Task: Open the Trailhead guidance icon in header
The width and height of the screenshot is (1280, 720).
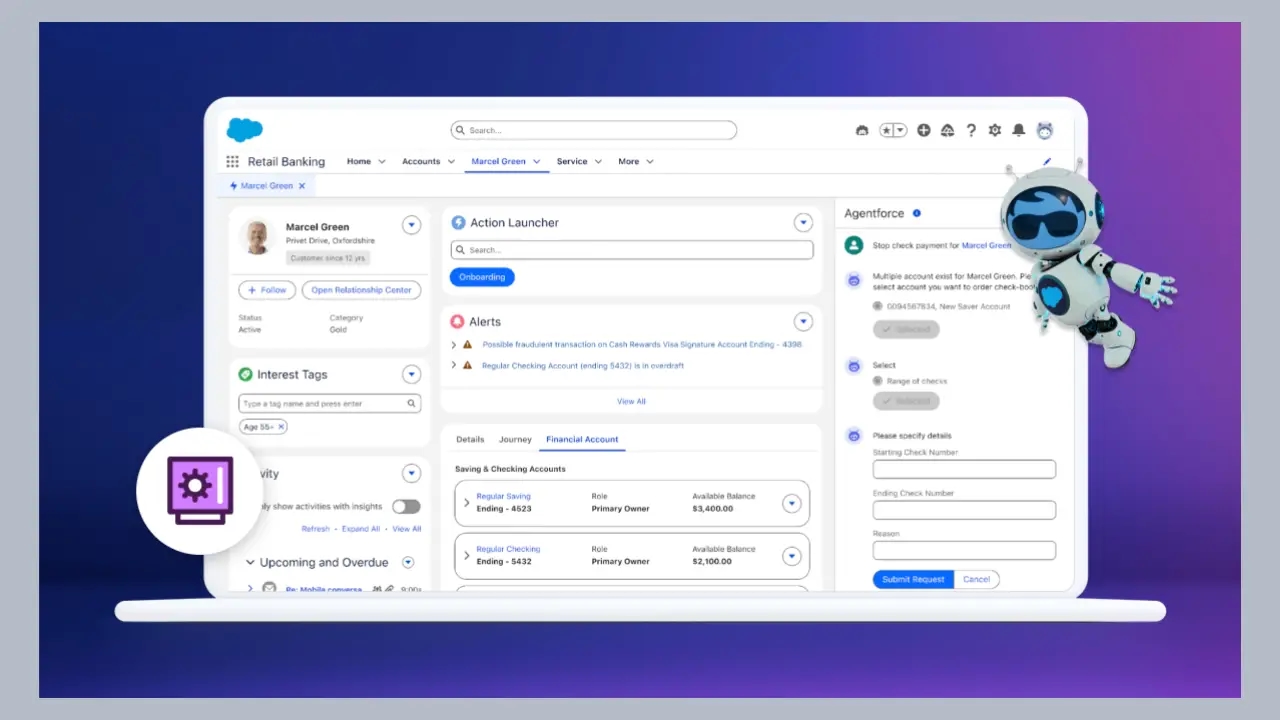Action: tap(862, 130)
